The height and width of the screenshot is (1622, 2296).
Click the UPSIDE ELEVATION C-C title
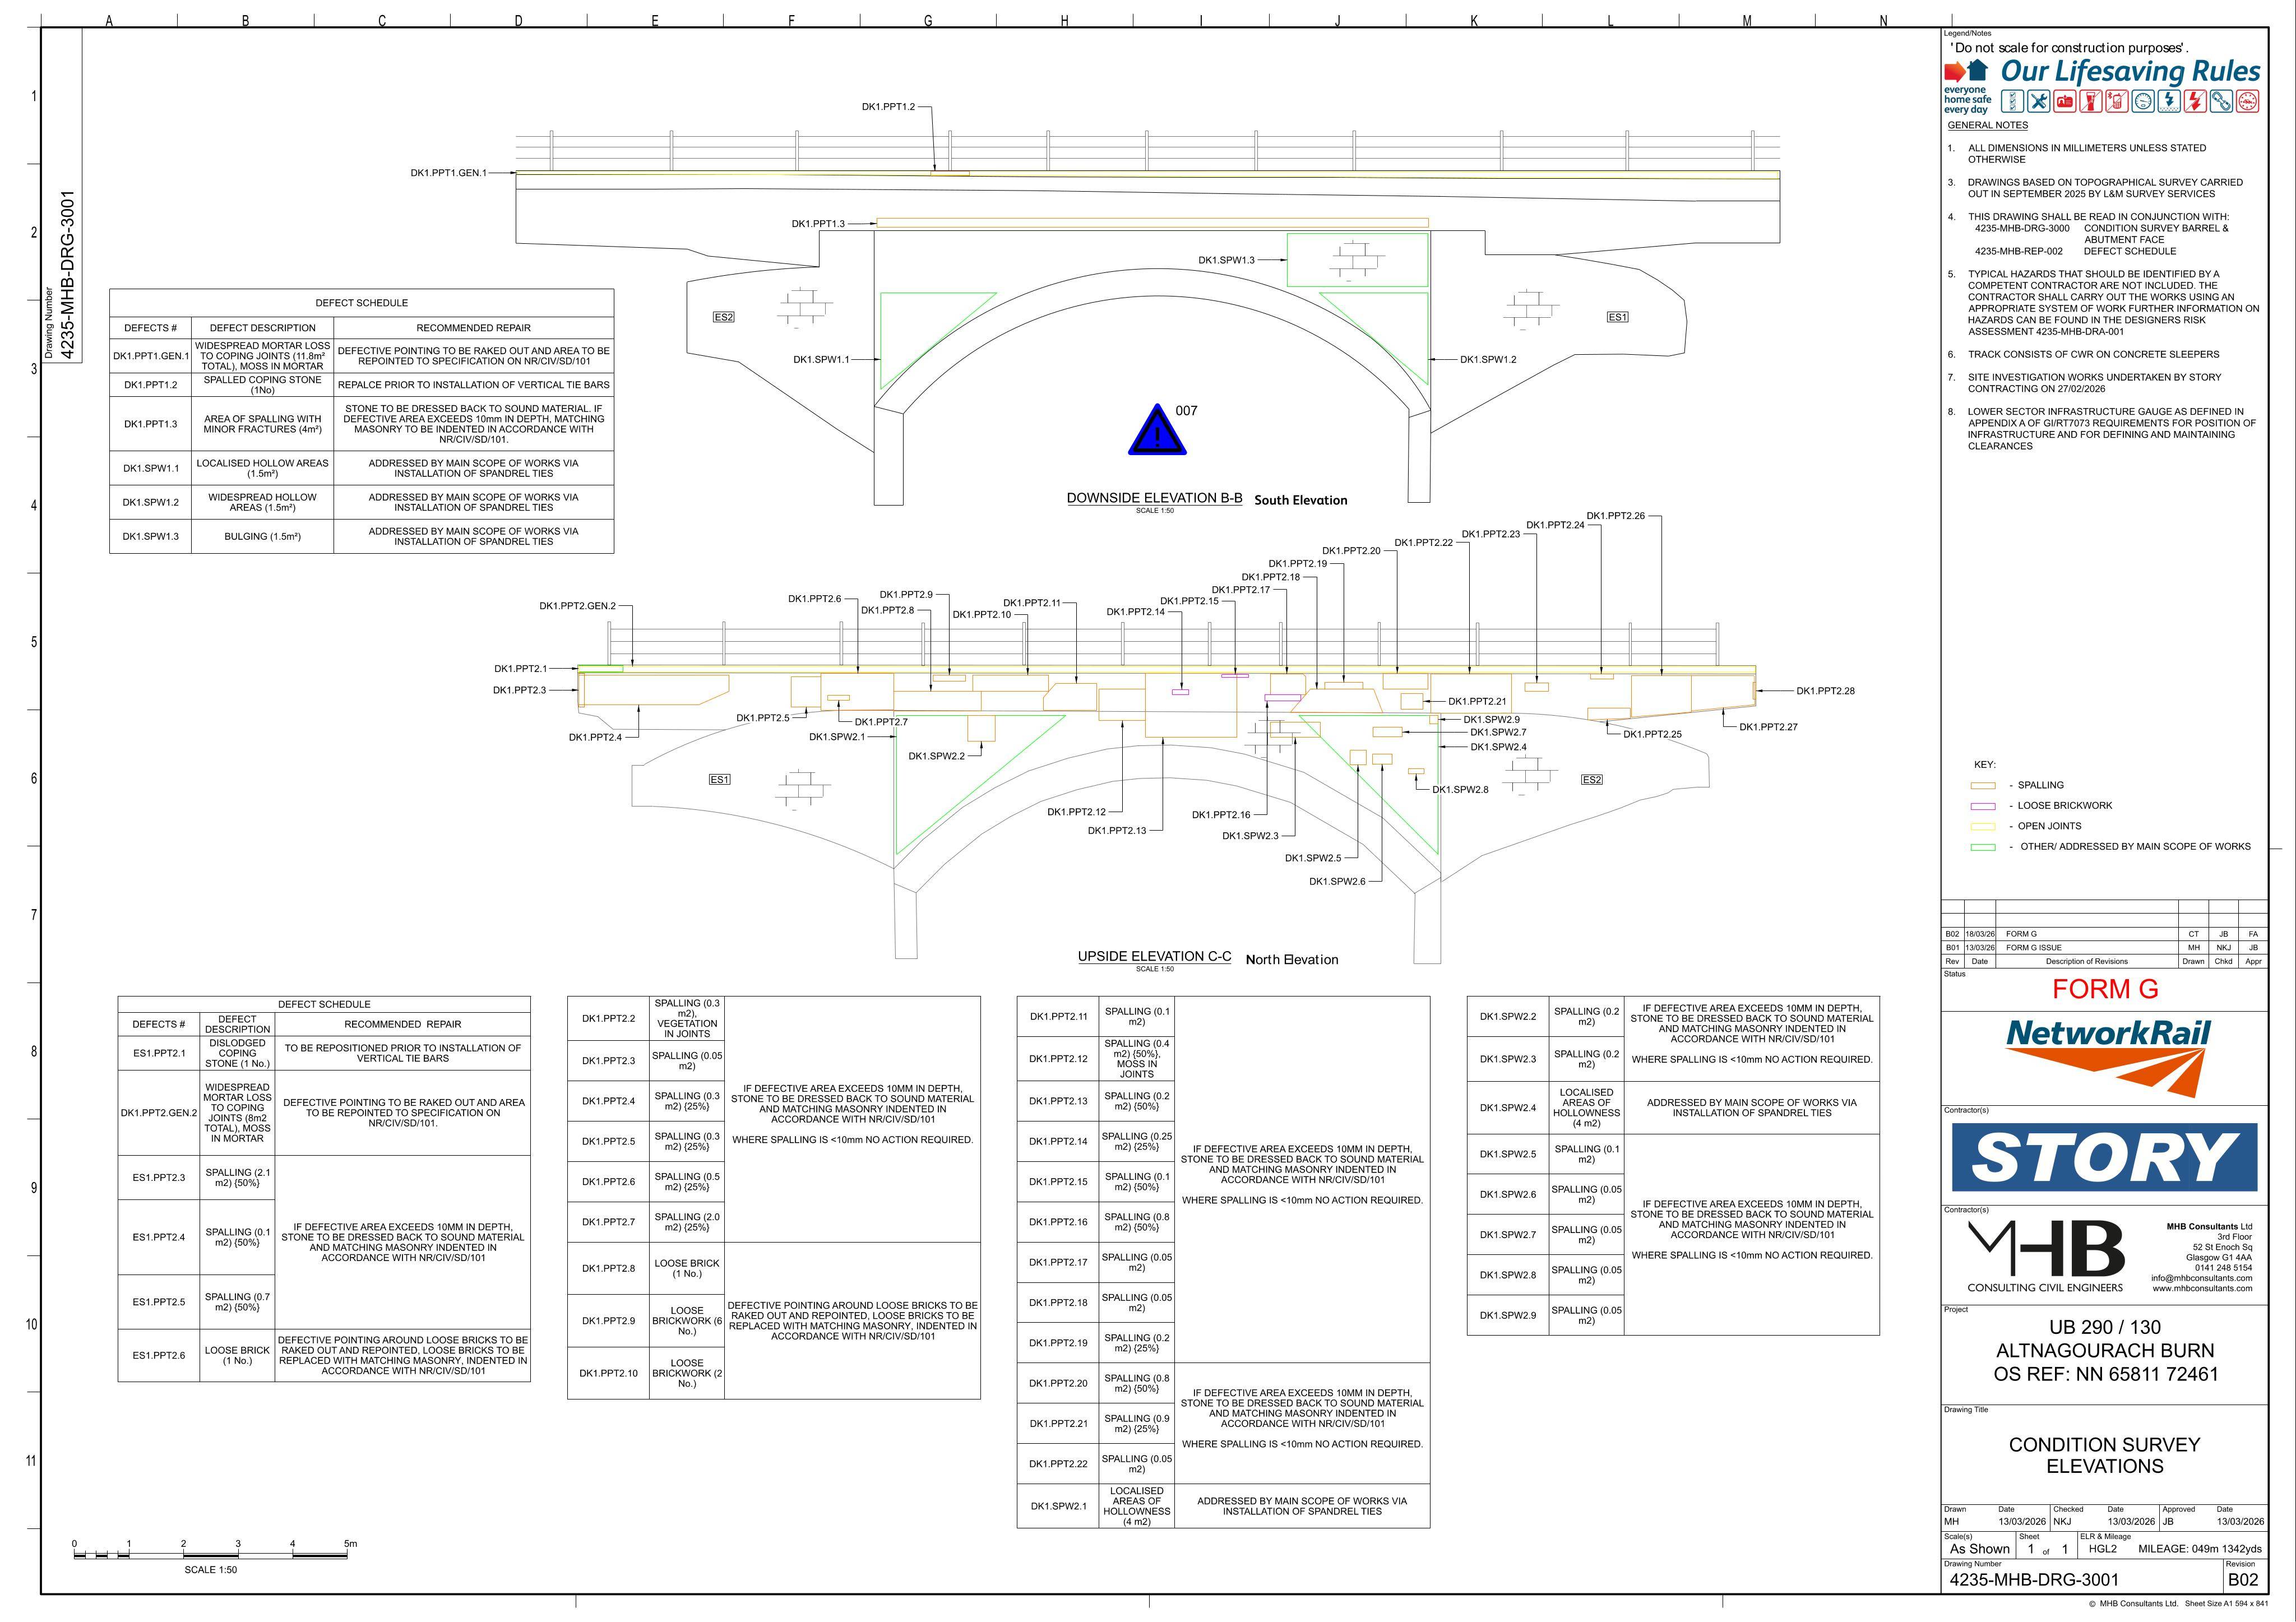[1154, 956]
